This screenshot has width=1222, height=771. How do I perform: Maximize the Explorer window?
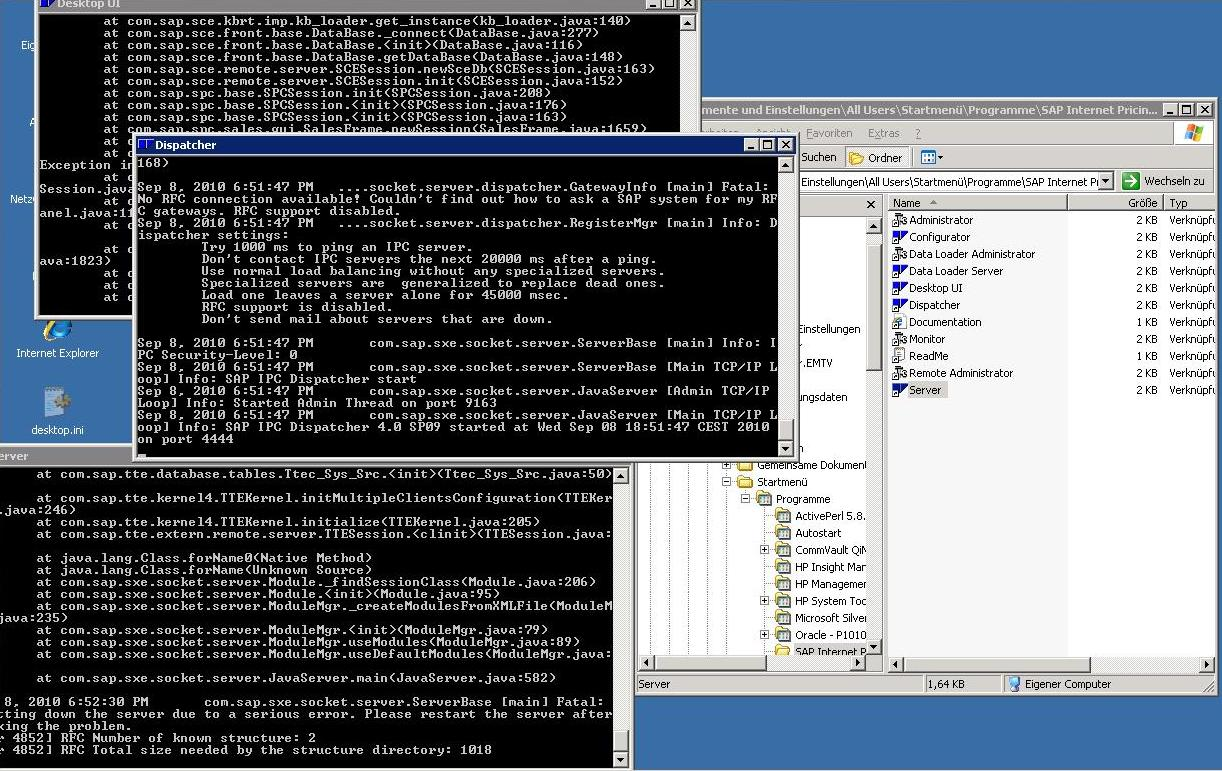point(1187,109)
